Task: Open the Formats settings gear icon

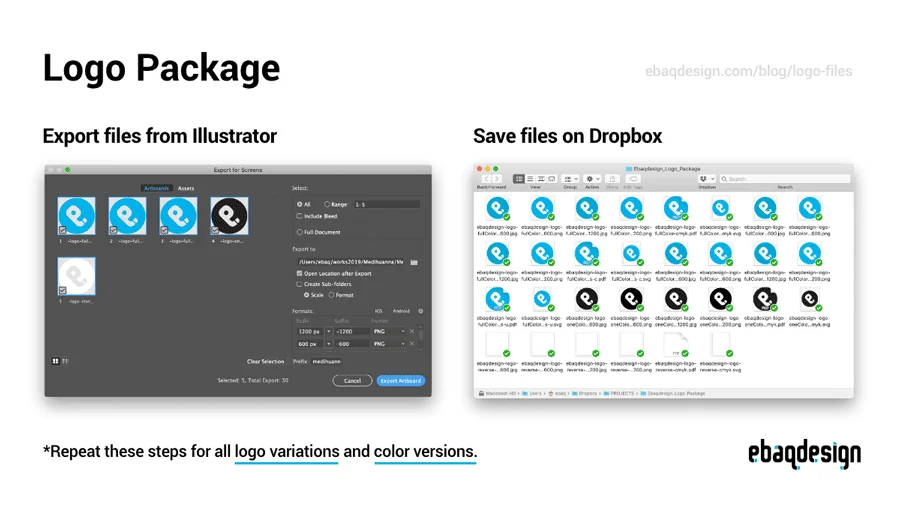Action: coord(421,311)
